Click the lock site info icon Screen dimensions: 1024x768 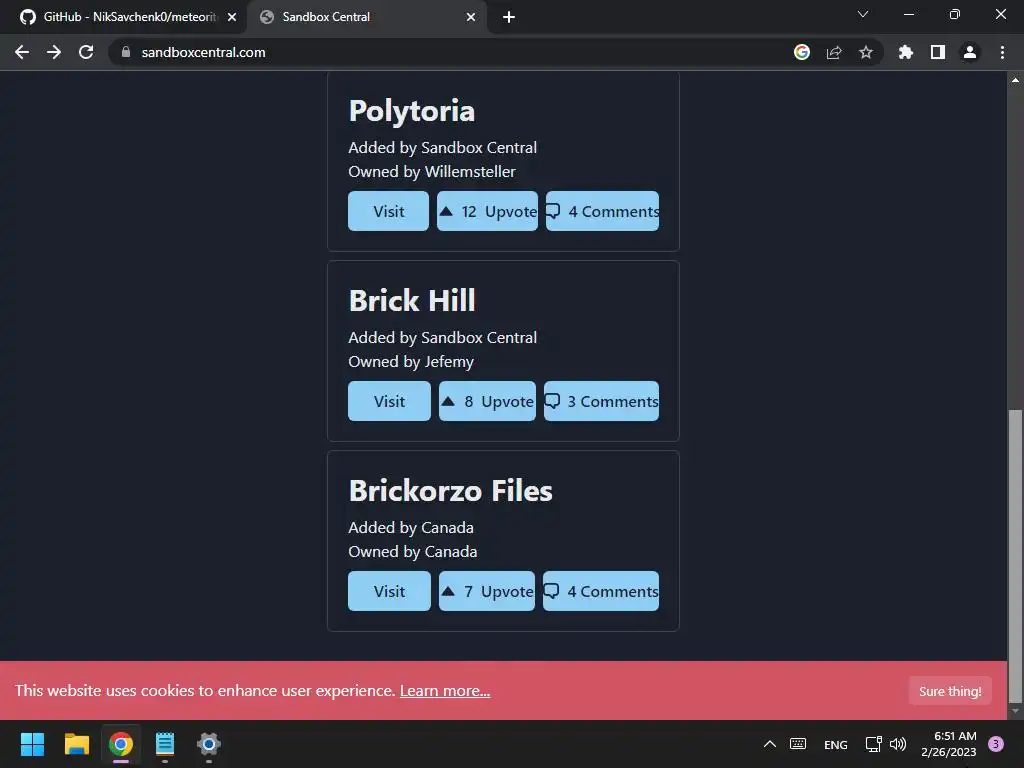coord(126,52)
